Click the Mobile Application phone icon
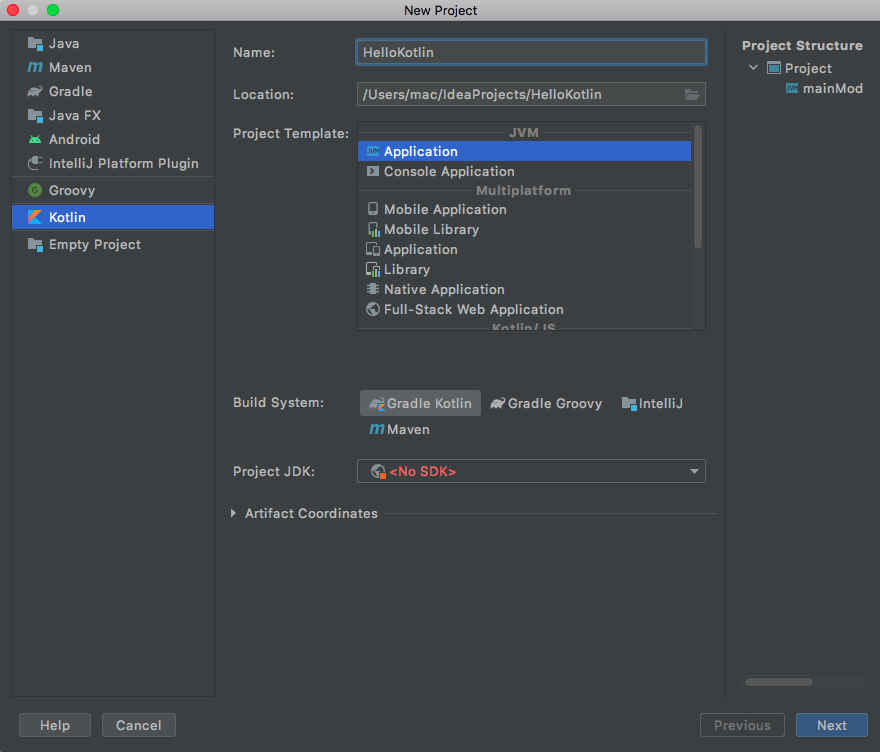The height and width of the screenshot is (752, 880). tap(373, 209)
